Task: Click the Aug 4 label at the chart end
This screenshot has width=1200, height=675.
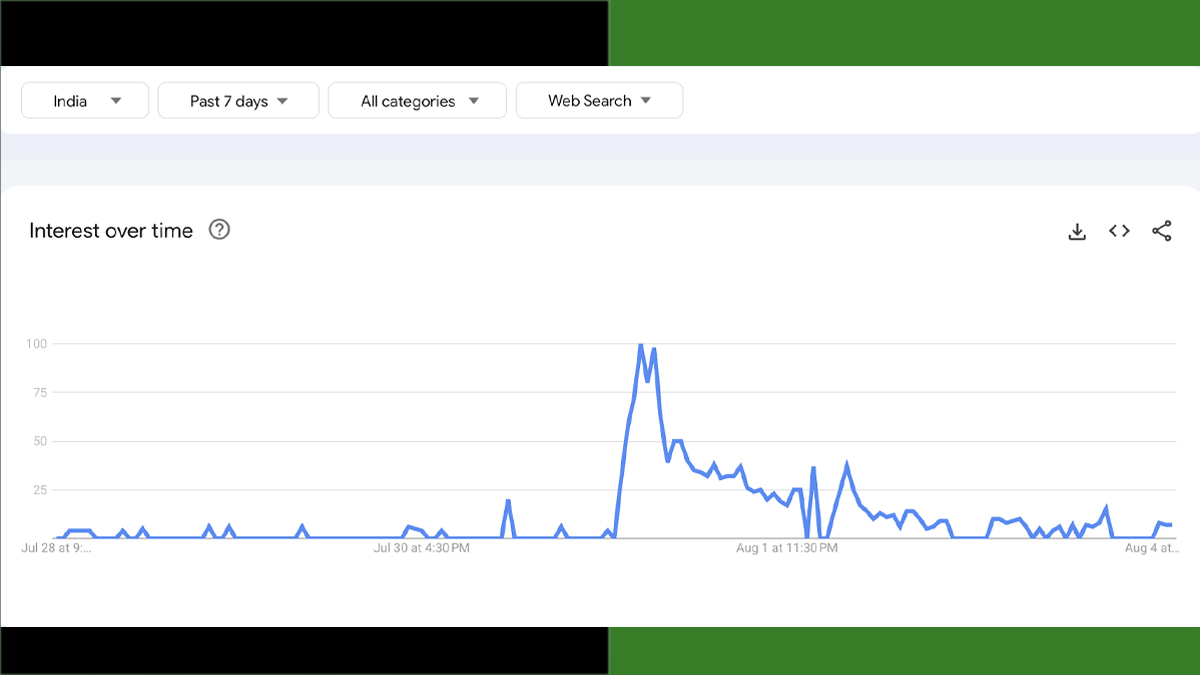Action: tap(1151, 548)
